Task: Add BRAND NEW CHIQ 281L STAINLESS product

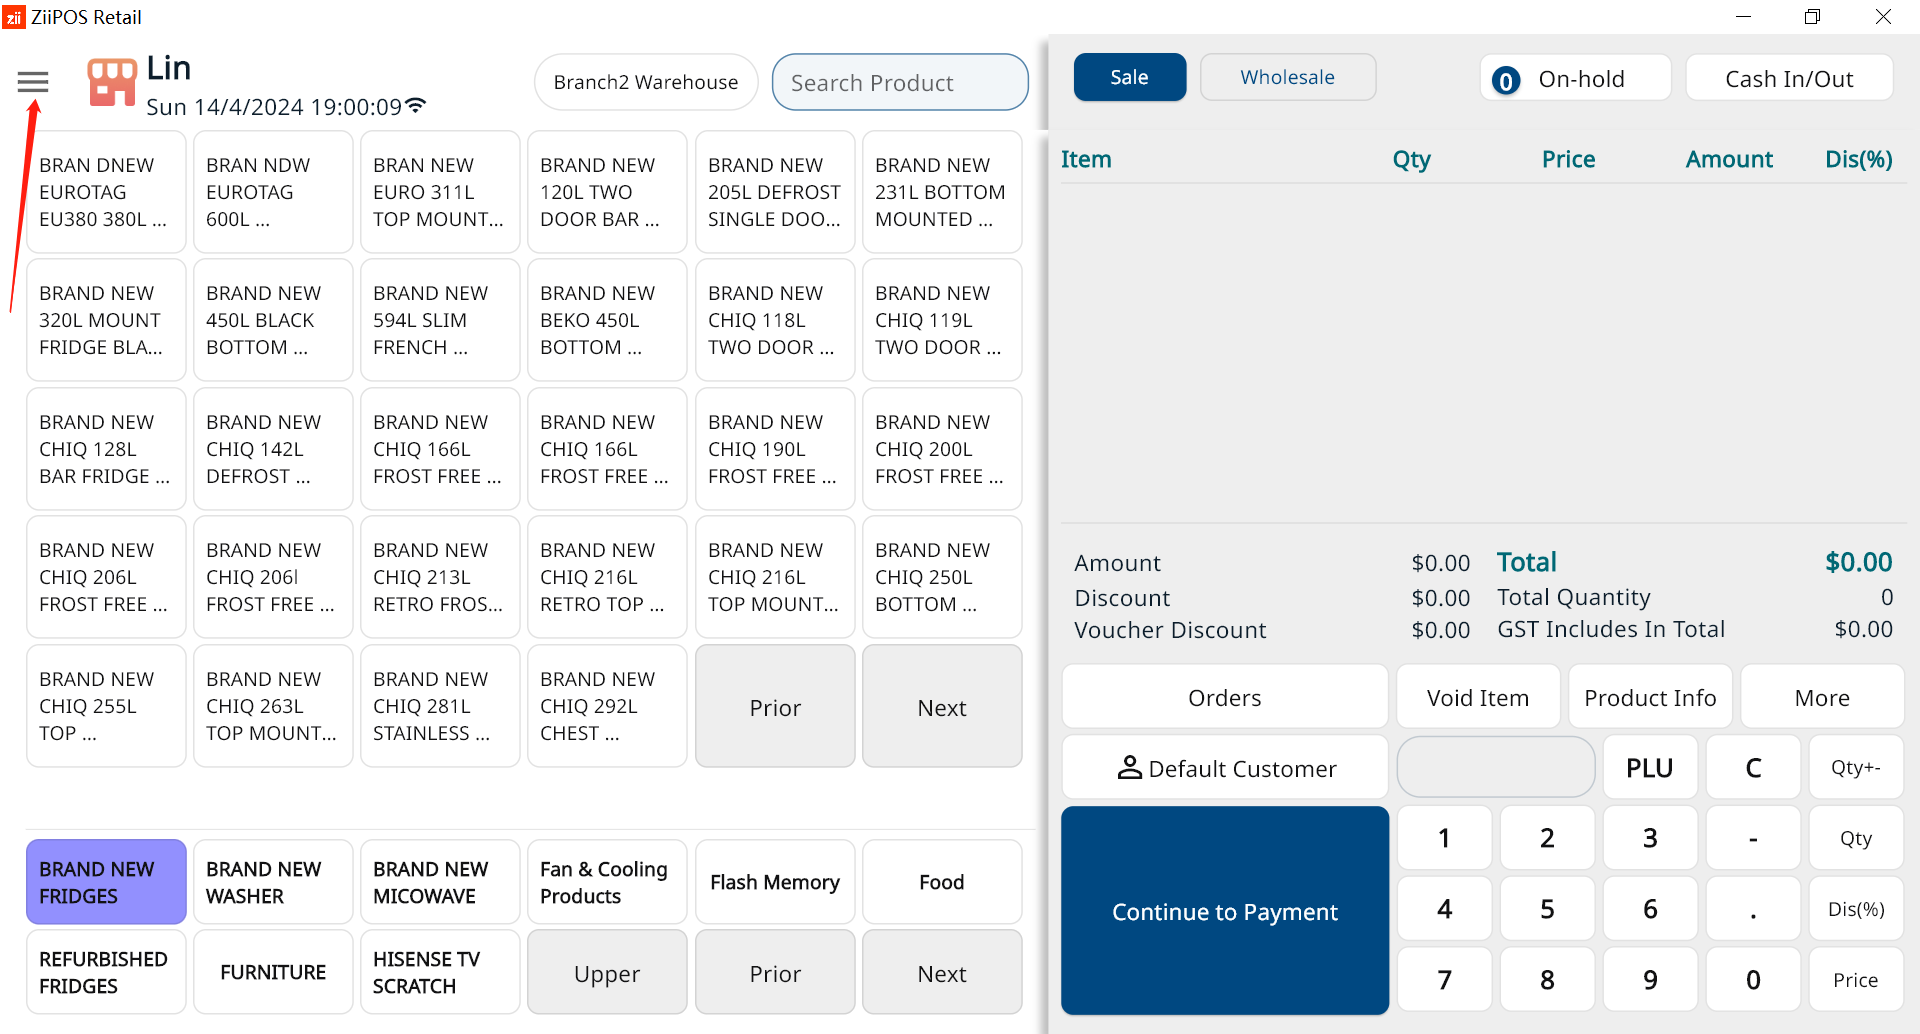Action: coord(440,706)
